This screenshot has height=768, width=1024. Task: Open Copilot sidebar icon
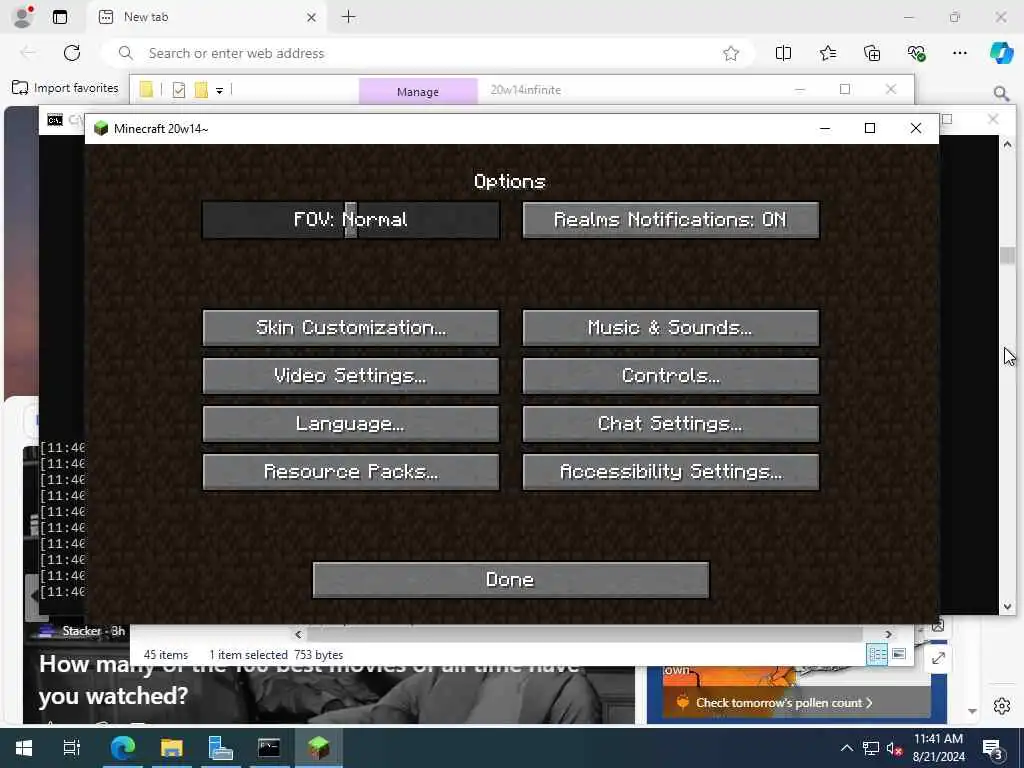point(1001,53)
